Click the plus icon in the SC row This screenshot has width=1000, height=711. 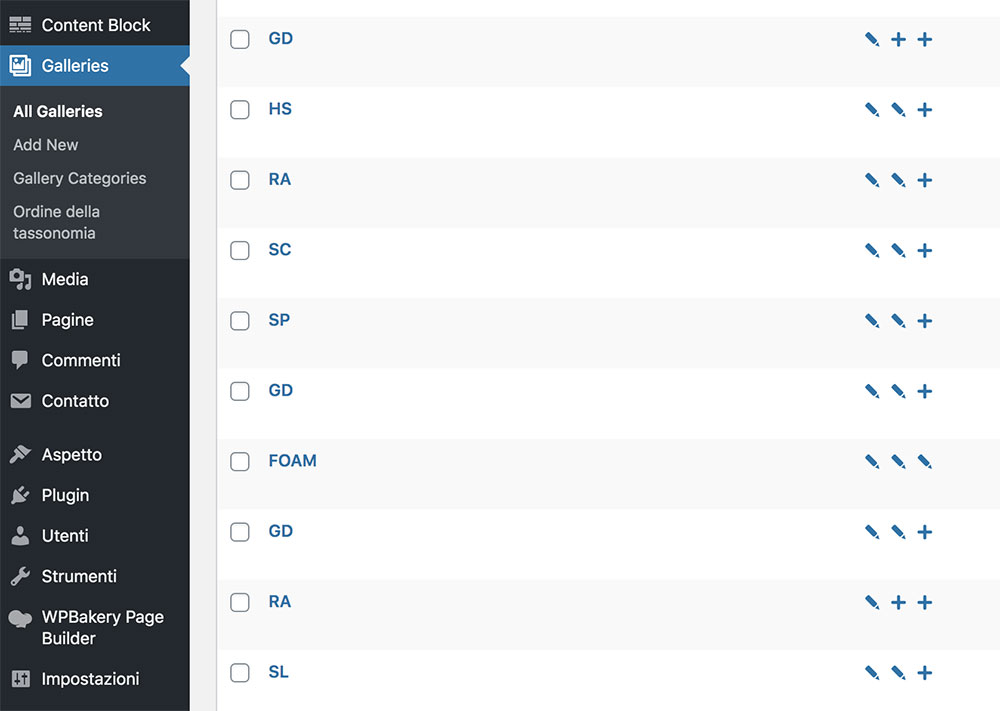tap(925, 251)
